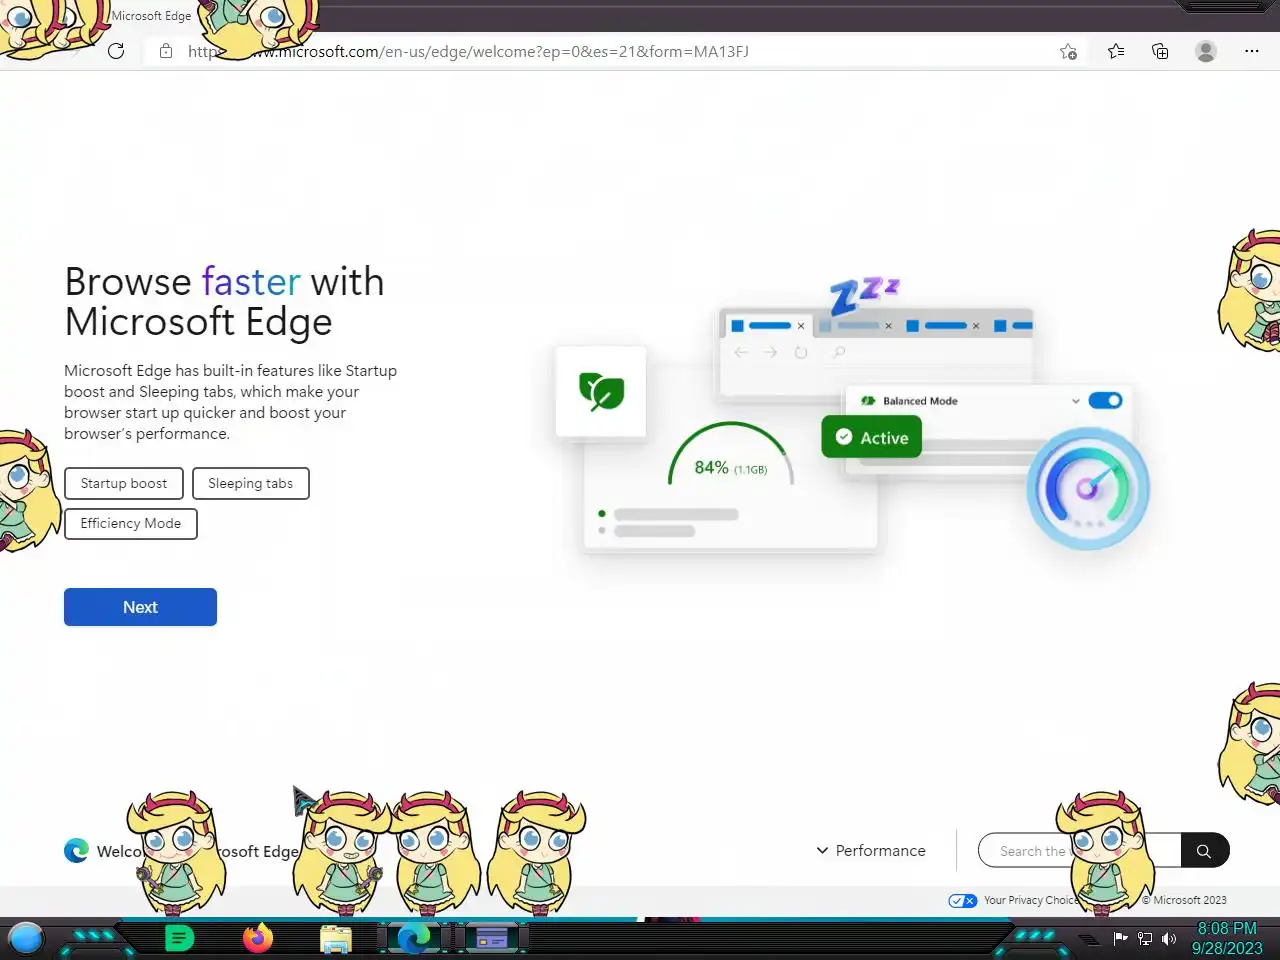Click the speedometer gauge graphic
This screenshot has width=1280, height=960.
[x=1088, y=488]
